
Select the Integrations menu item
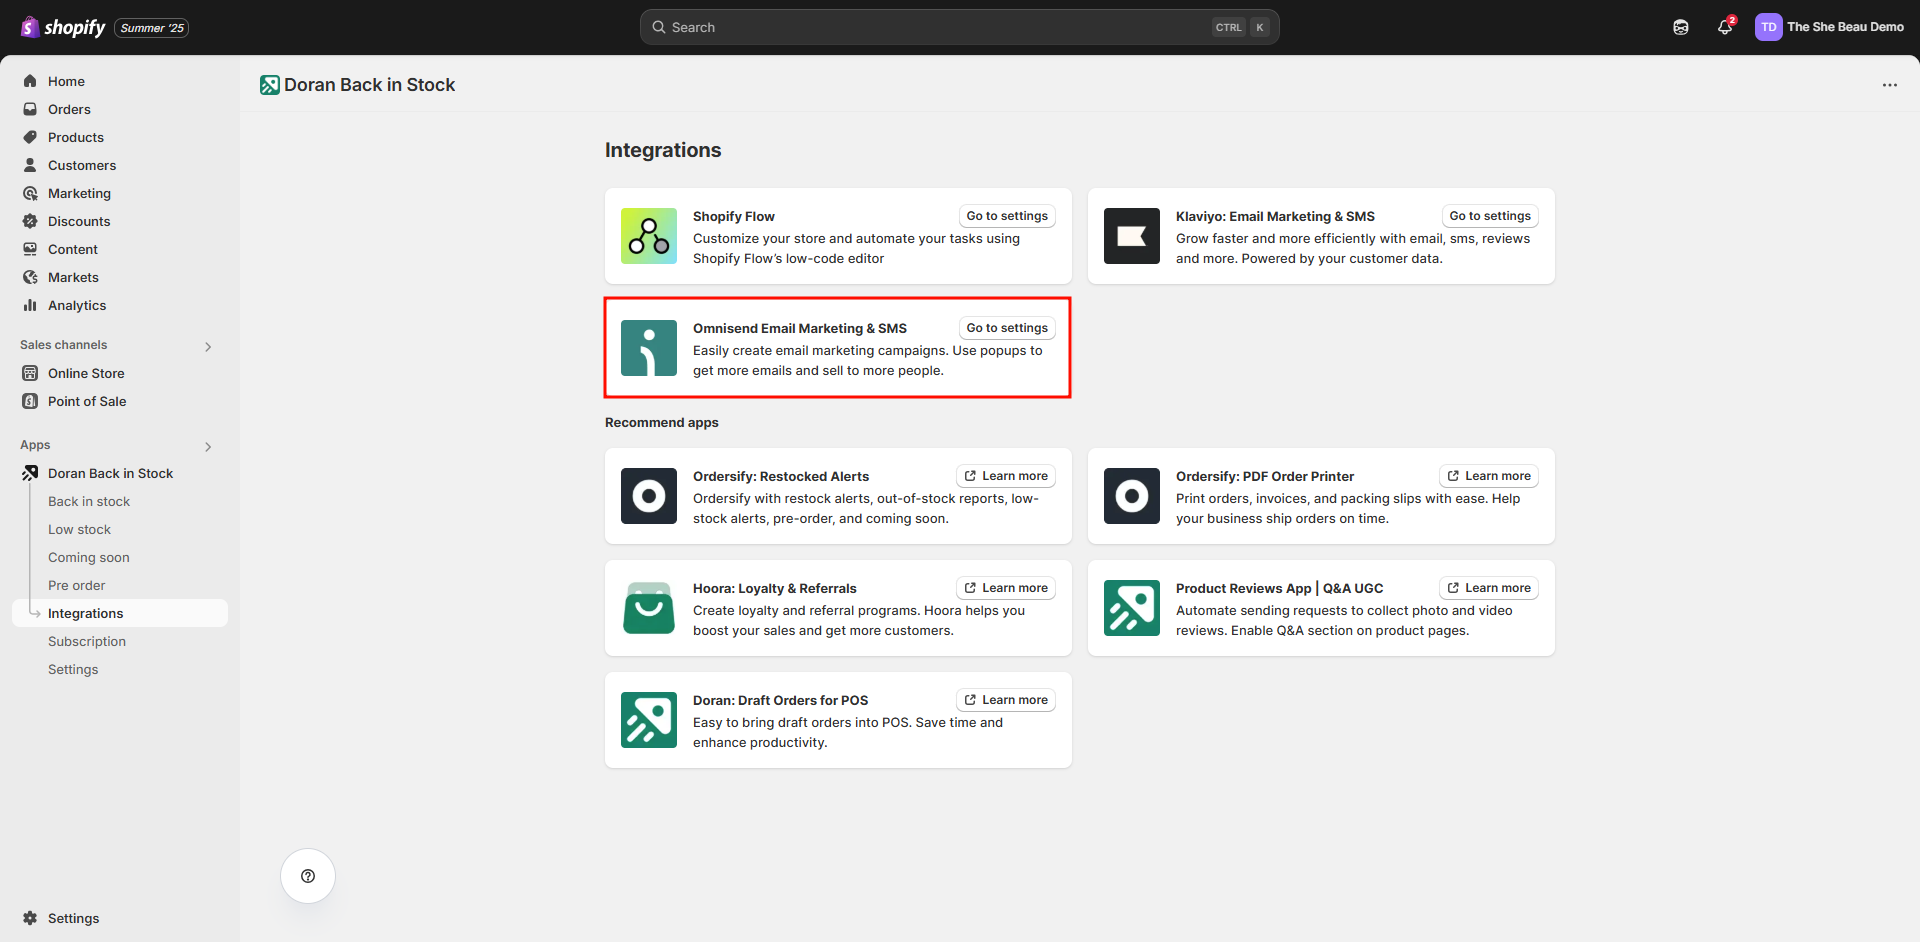120,613
